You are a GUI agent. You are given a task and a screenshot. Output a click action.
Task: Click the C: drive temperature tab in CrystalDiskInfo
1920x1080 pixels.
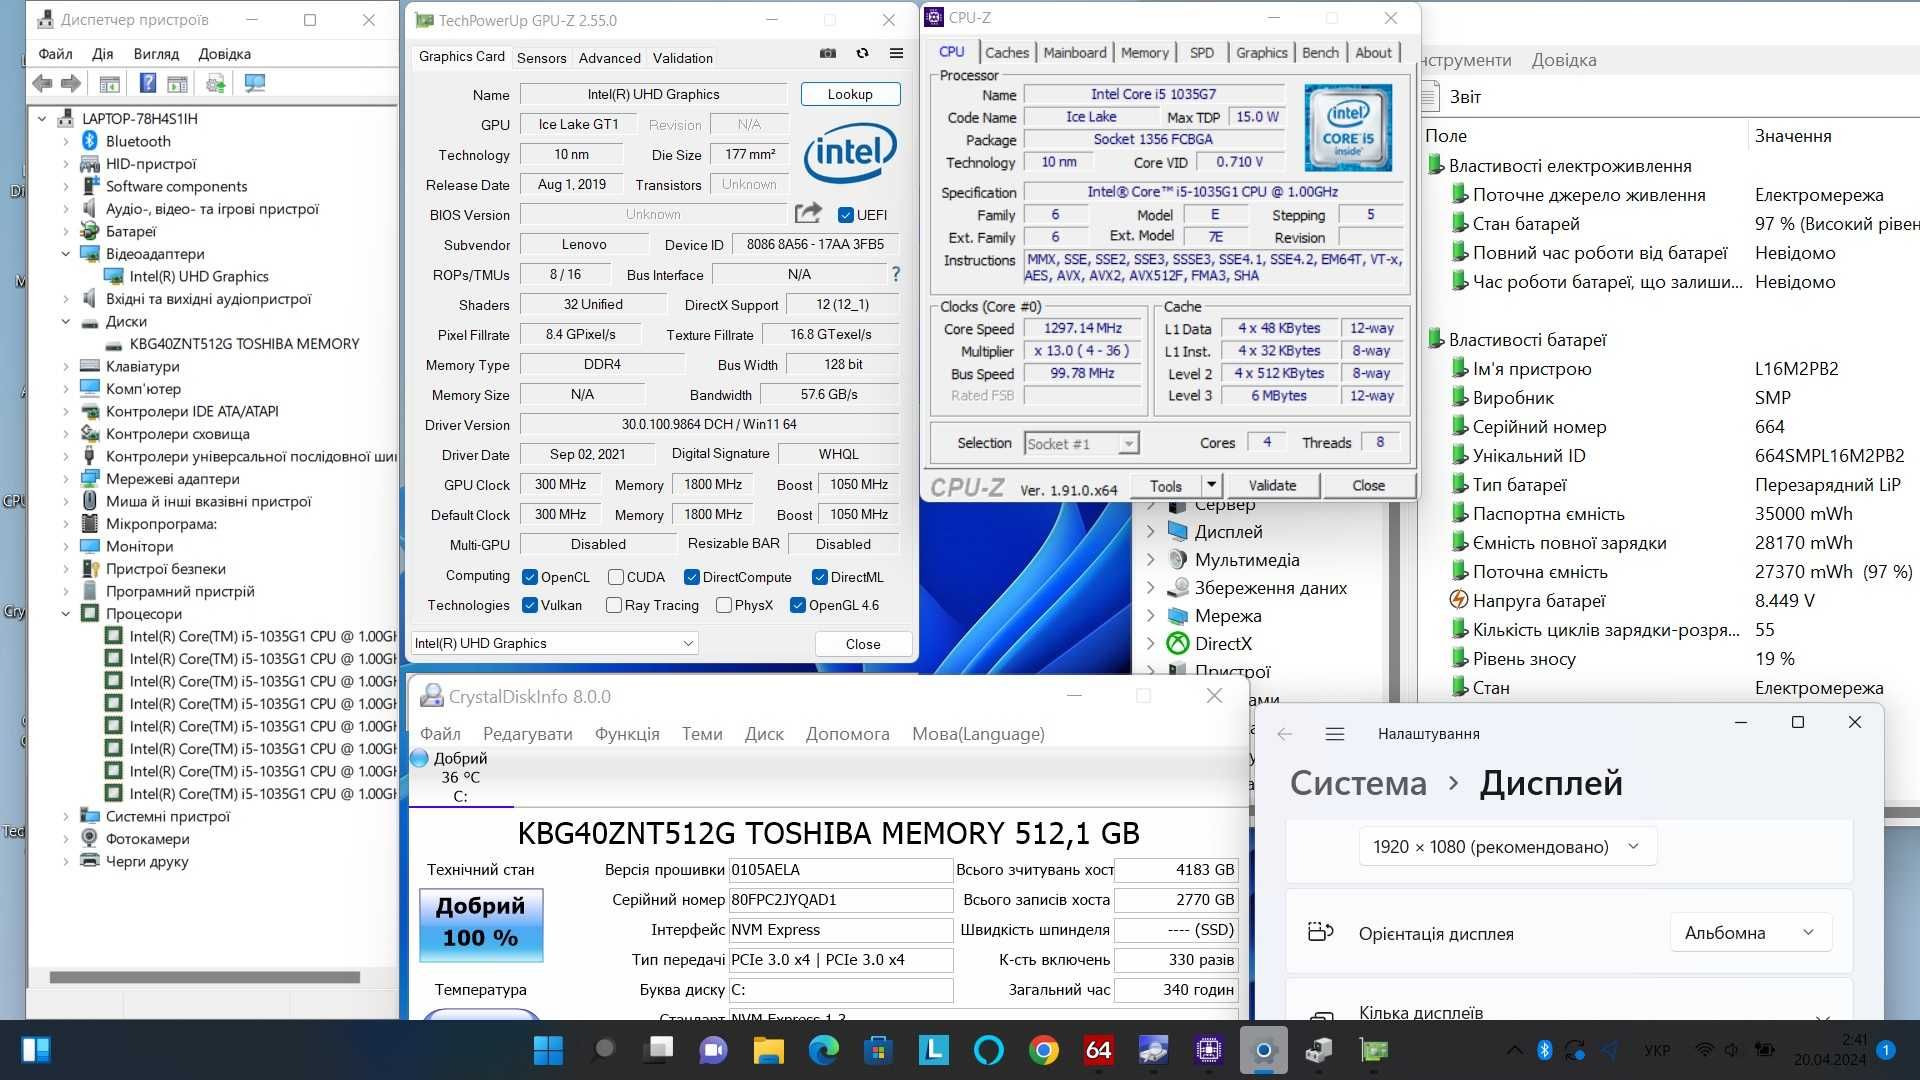[460, 777]
